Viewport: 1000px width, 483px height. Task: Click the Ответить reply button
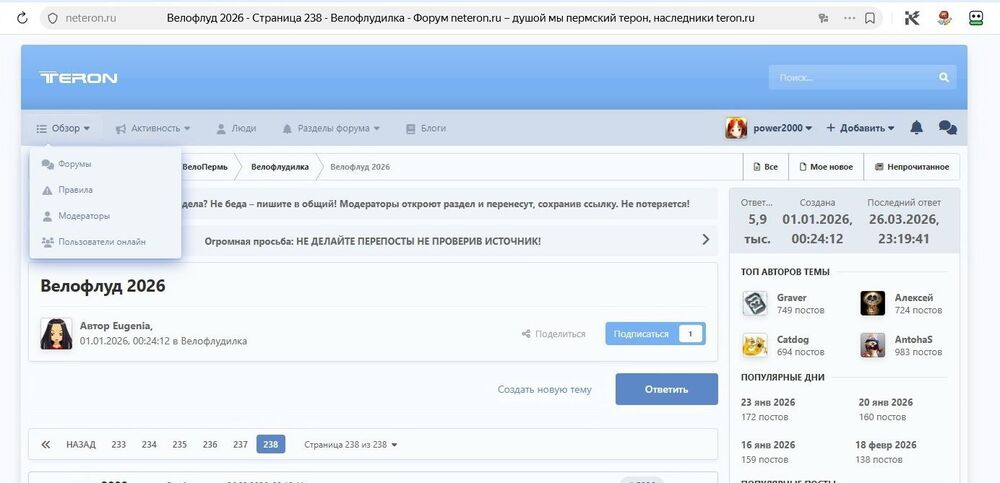(666, 389)
